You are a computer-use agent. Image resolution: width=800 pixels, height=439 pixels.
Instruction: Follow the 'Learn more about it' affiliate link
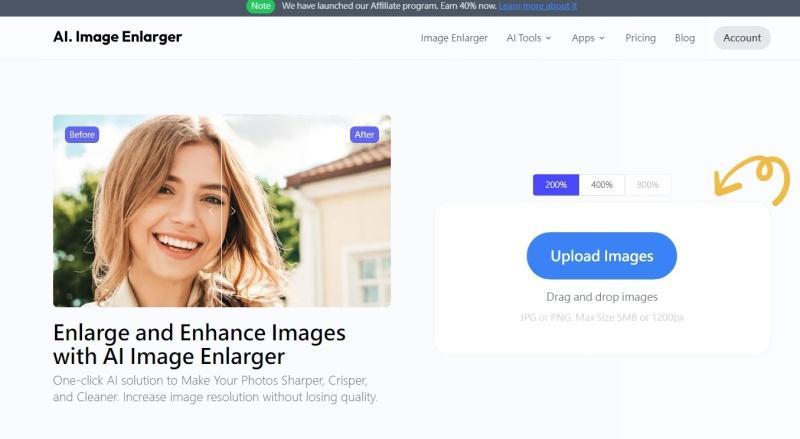click(538, 6)
